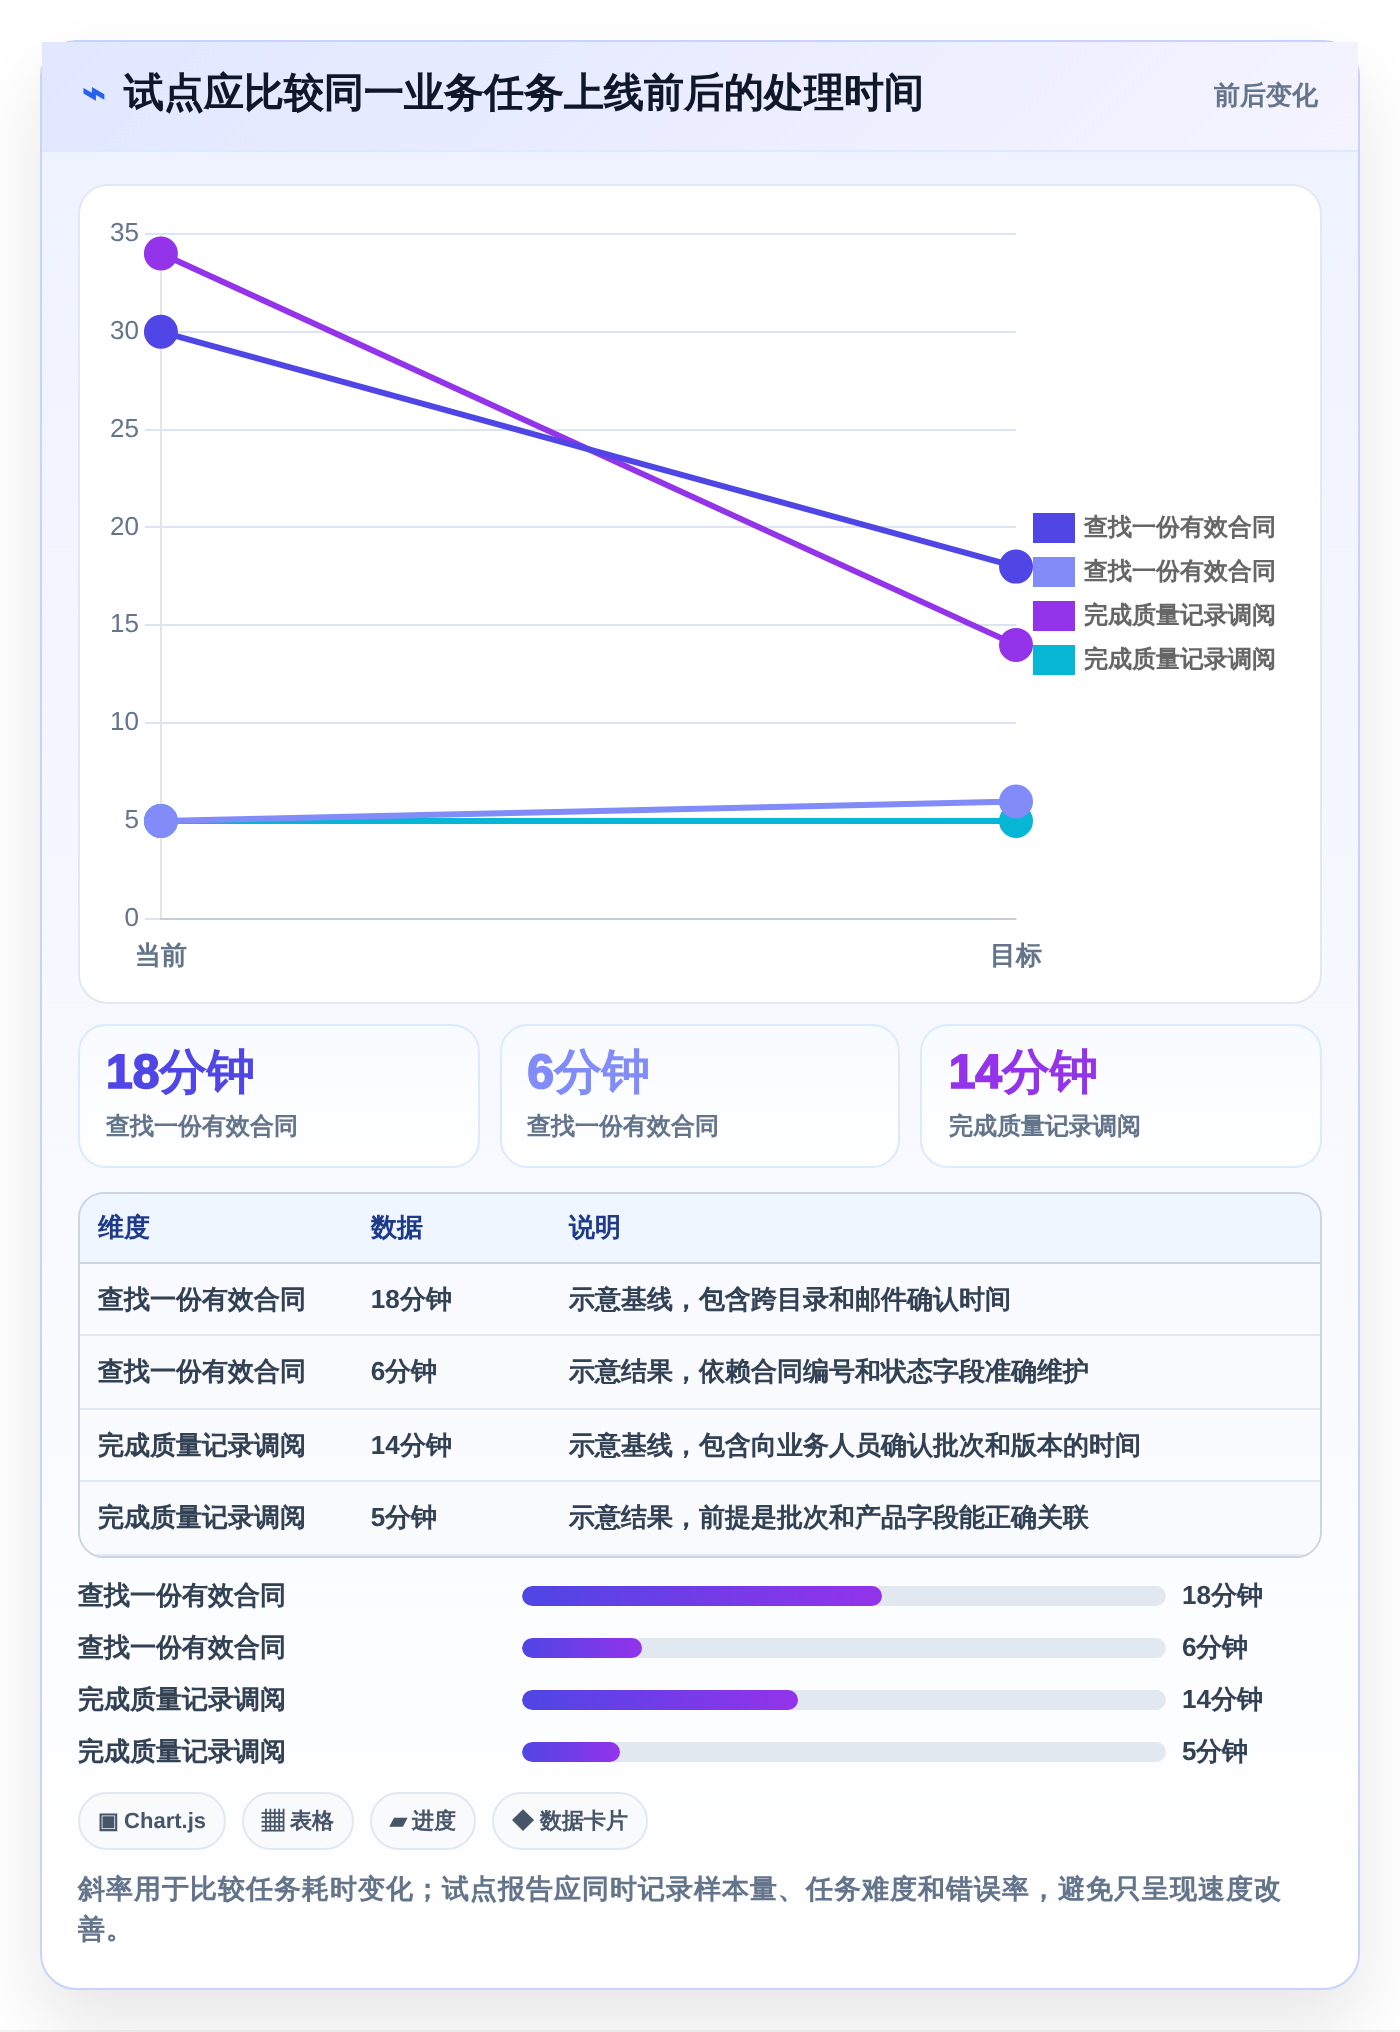The height and width of the screenshot is (2032, 1400).
Task: Click the progress bar labeled 5分钟
Action: pyautogui.click(x=844, y=1752)
